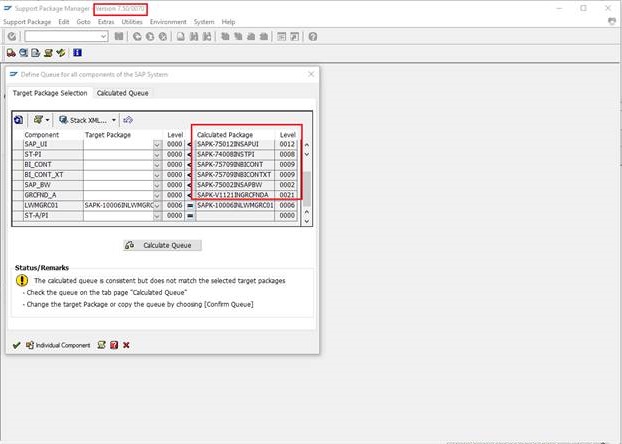Screen dimensions: 622x444
Task: Open Target Package dropdown for ST-PI row
Action: tap(157, 154)
